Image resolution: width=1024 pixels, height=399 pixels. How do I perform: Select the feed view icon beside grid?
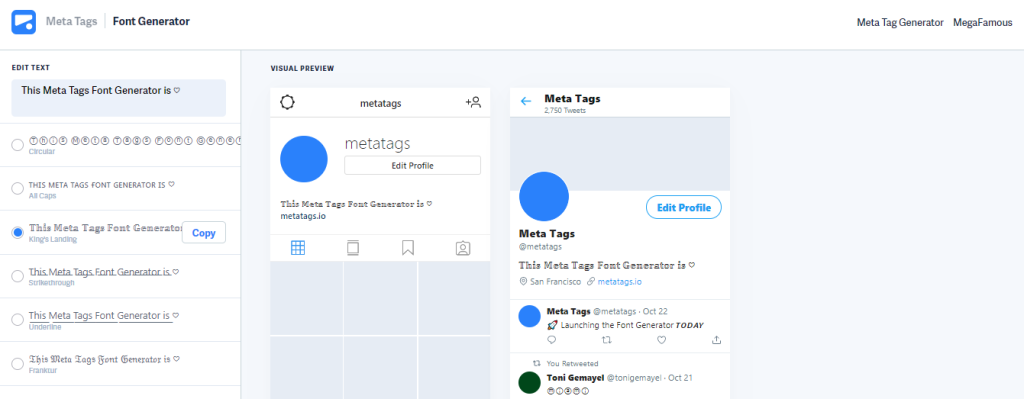353,248
